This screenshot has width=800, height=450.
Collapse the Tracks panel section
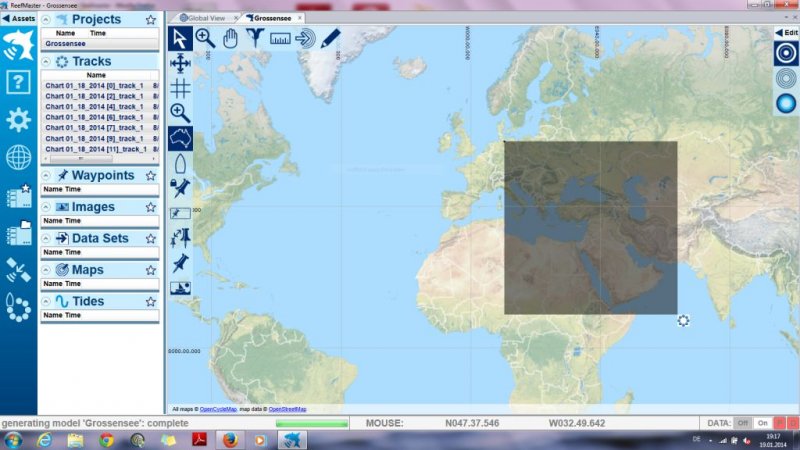[x=47, y=62]
